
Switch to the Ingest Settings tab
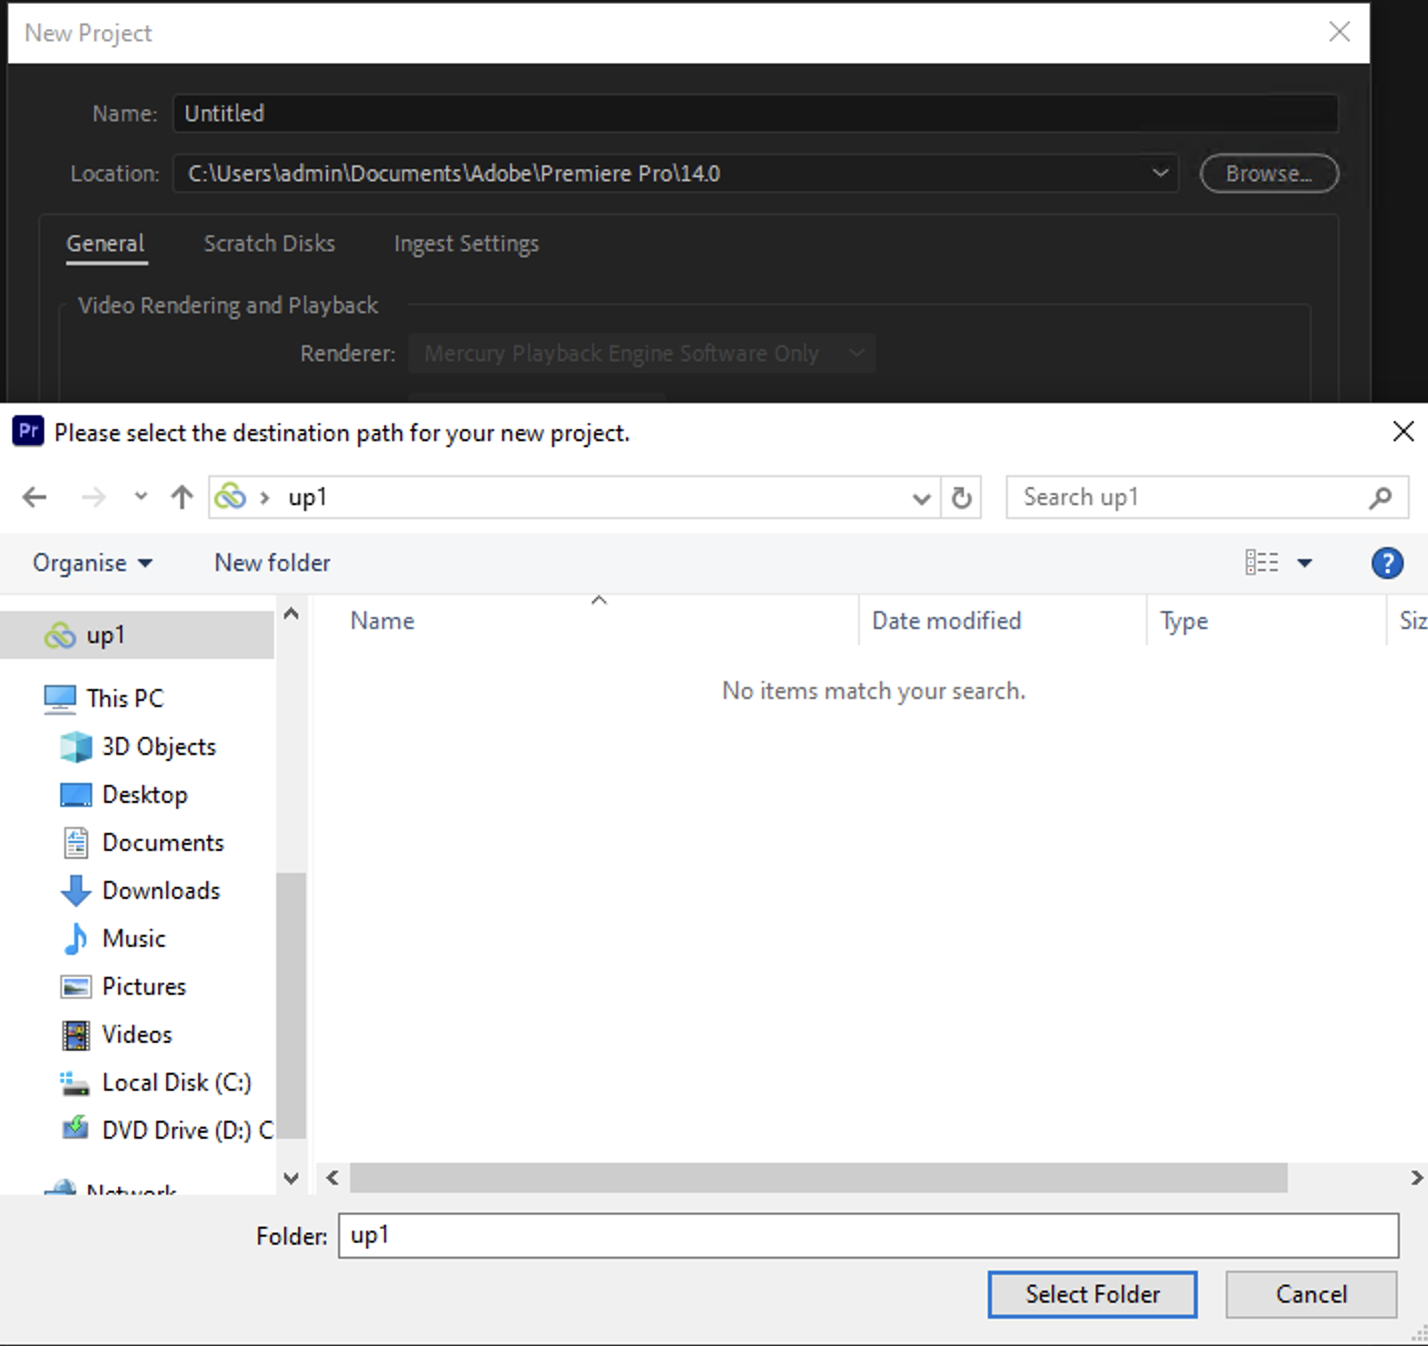(x=466, y=244)
